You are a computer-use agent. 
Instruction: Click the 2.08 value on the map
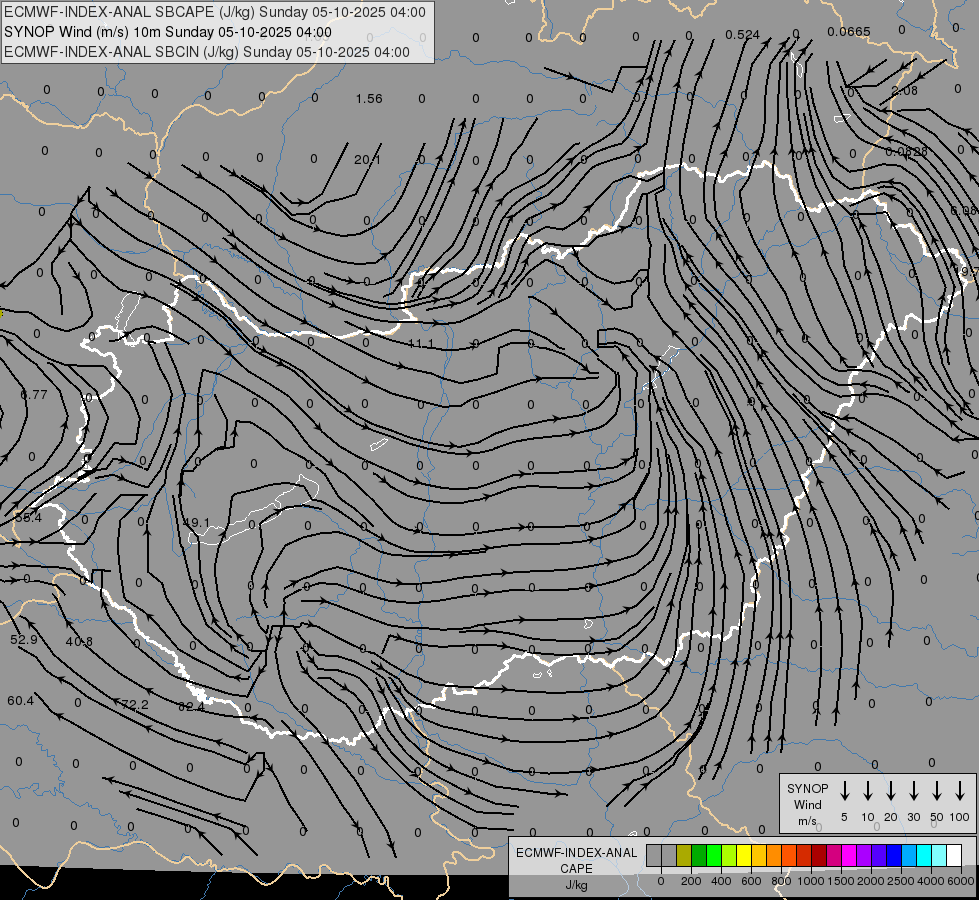(x=905, y=91)
